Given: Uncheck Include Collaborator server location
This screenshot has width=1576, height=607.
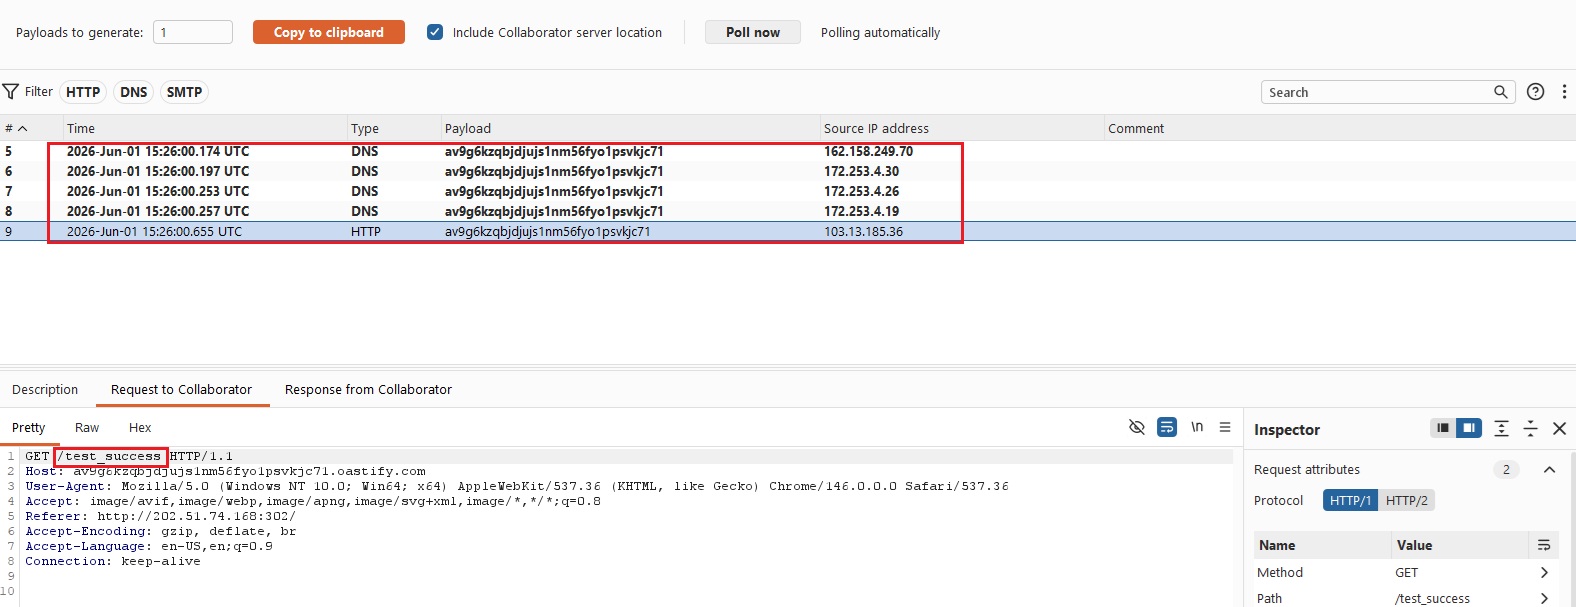Looking at the screenshot, I should coord(435,32).
